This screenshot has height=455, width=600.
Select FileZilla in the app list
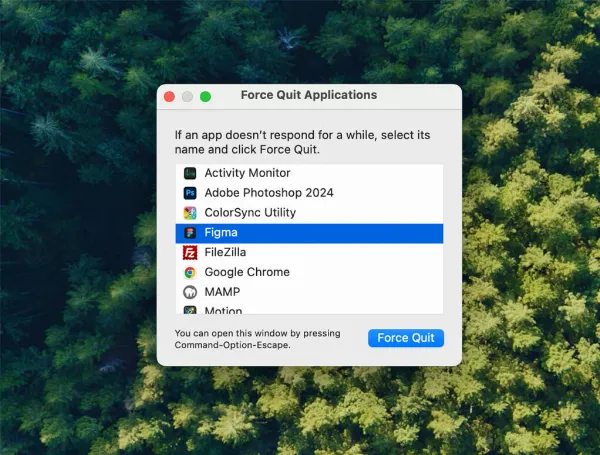point(309,253)
